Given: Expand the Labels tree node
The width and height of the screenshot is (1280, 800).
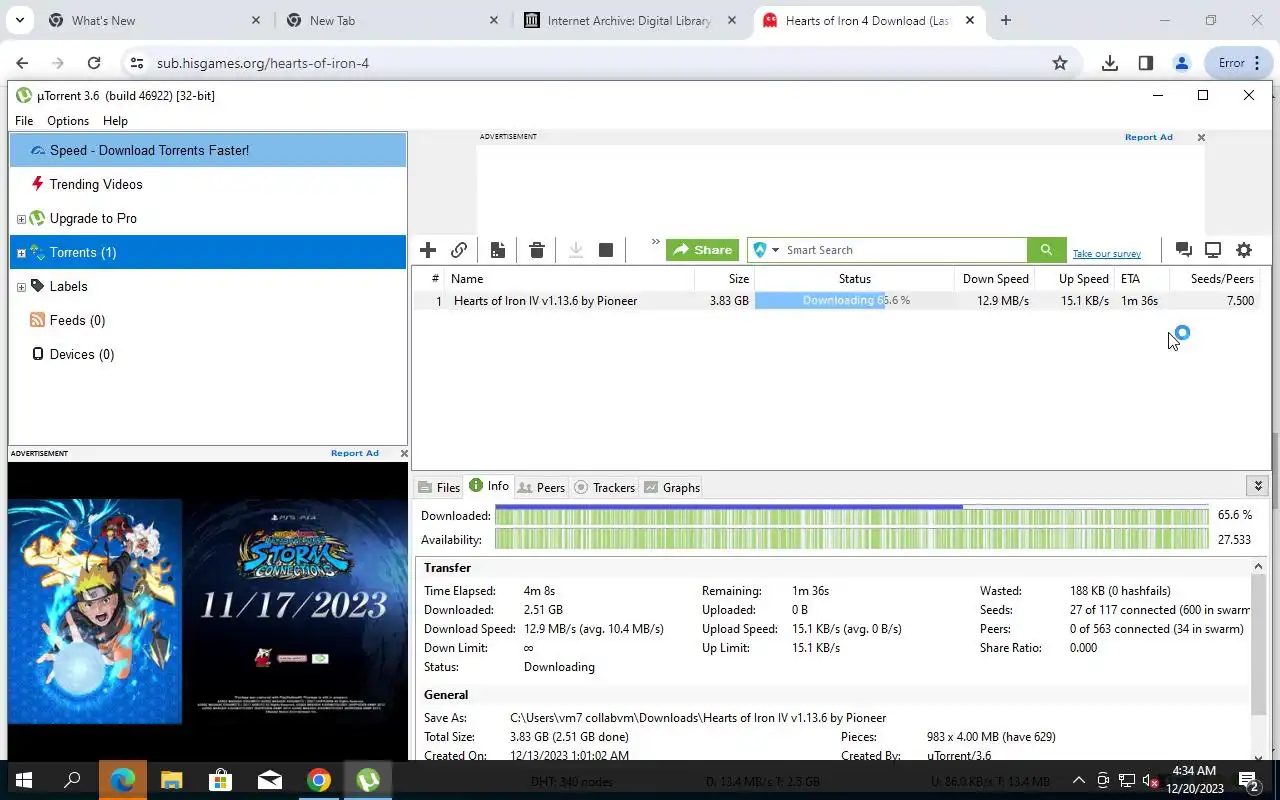Looking at the screenshot, I should (x=21, y=287).
